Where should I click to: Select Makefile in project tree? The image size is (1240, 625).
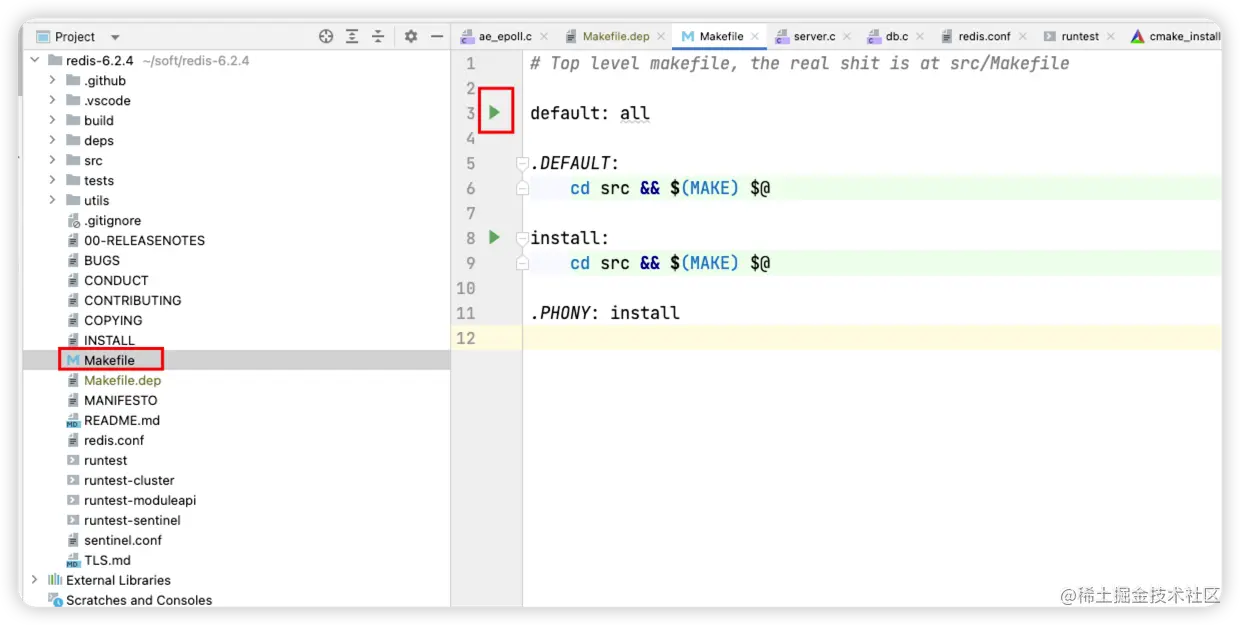pos(109,360)
